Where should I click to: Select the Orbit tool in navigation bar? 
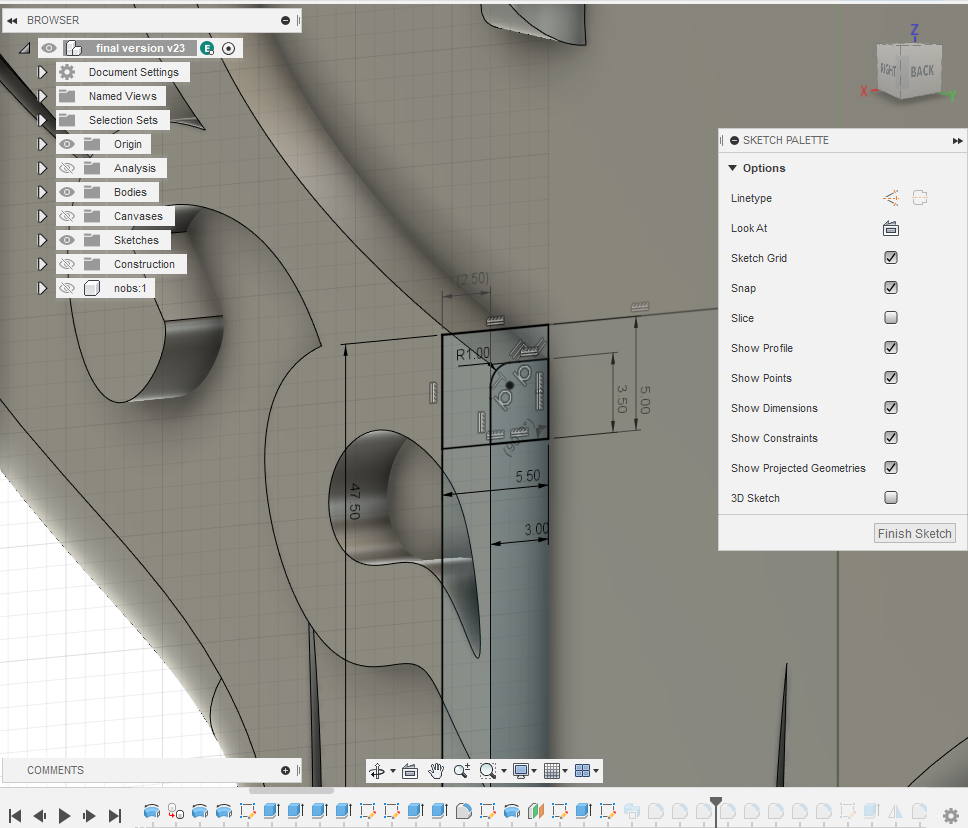pos(377,771)
